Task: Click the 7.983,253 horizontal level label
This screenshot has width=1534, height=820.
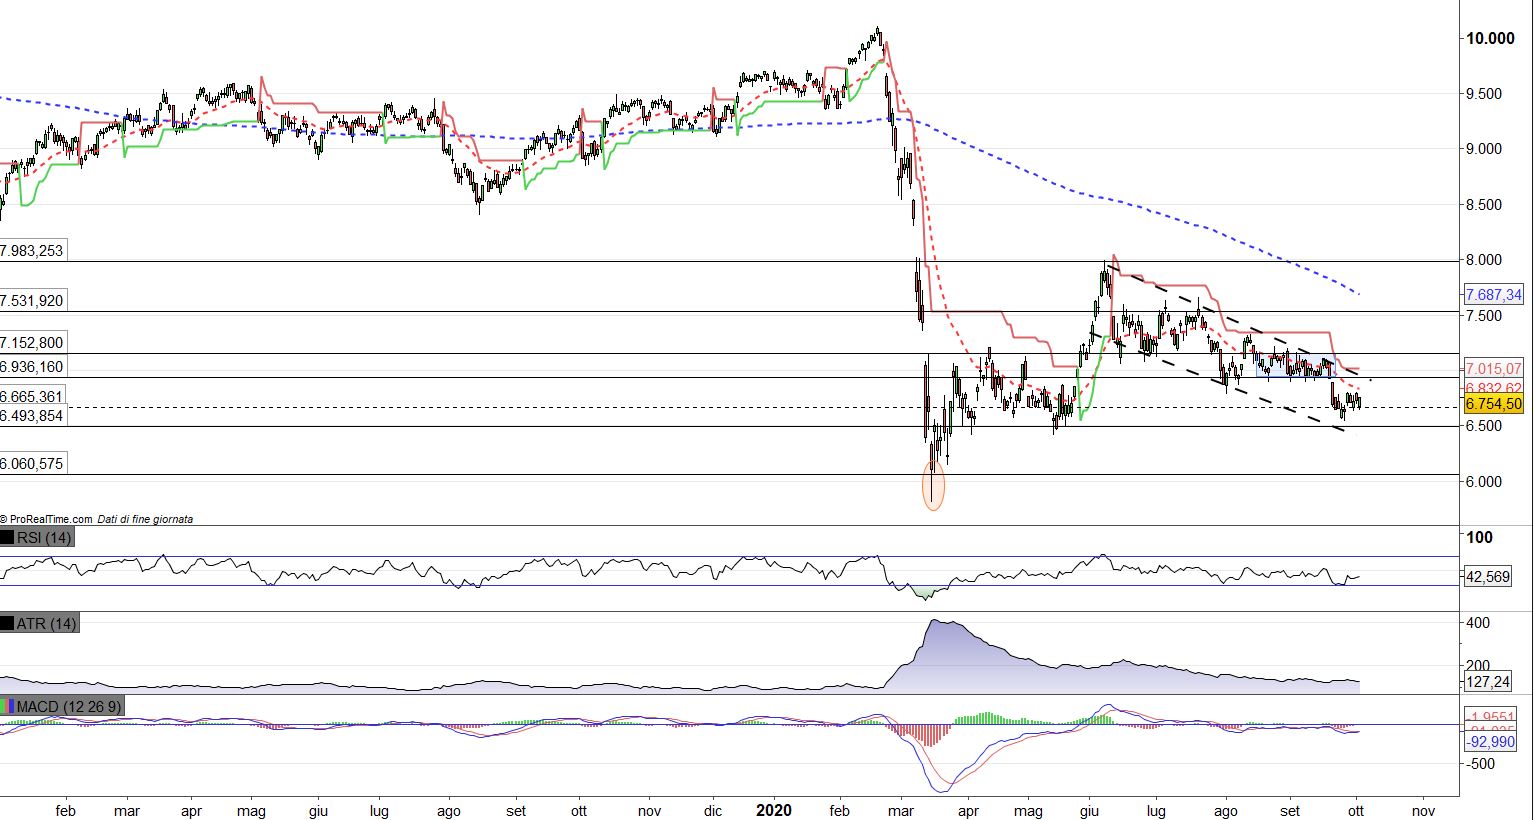Action: 33,251
